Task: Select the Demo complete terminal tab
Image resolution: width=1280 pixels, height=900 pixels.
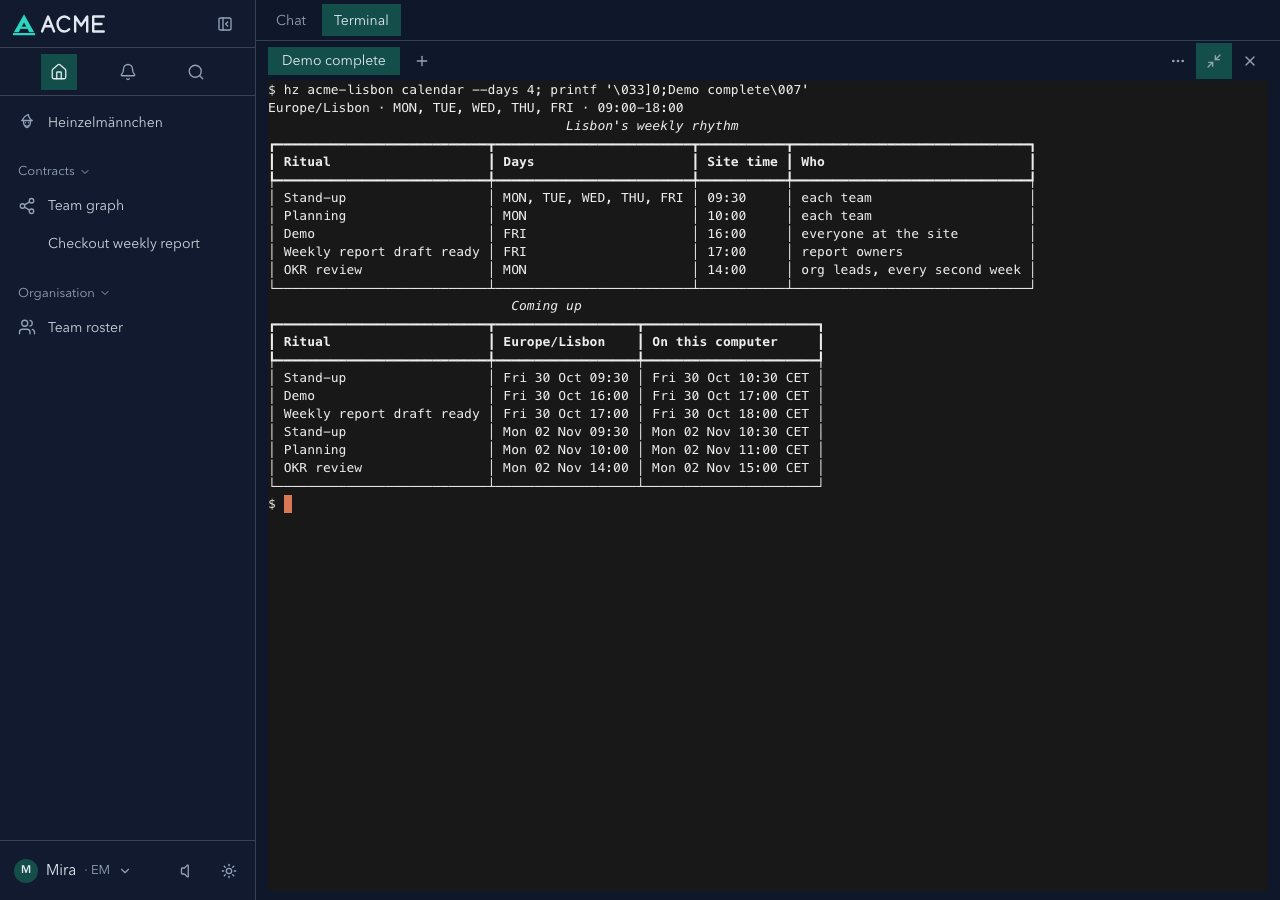Action: [334, 61]
